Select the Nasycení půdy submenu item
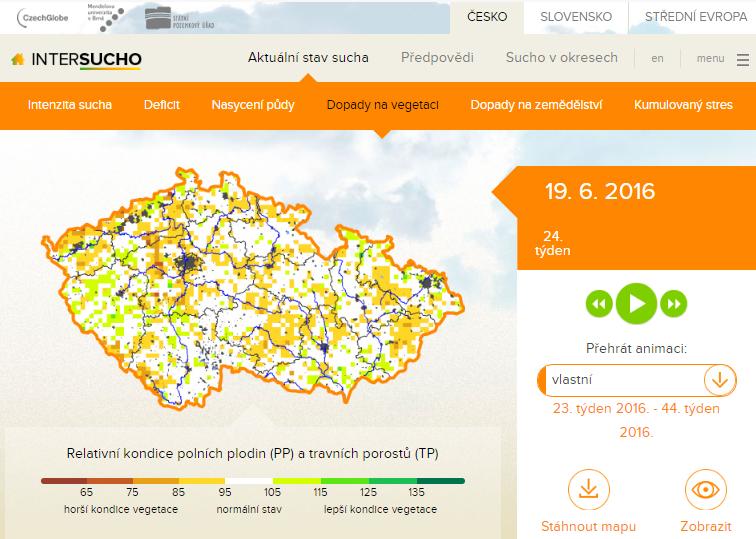This screenshot has width=756, height=539. tap(253, 105)
